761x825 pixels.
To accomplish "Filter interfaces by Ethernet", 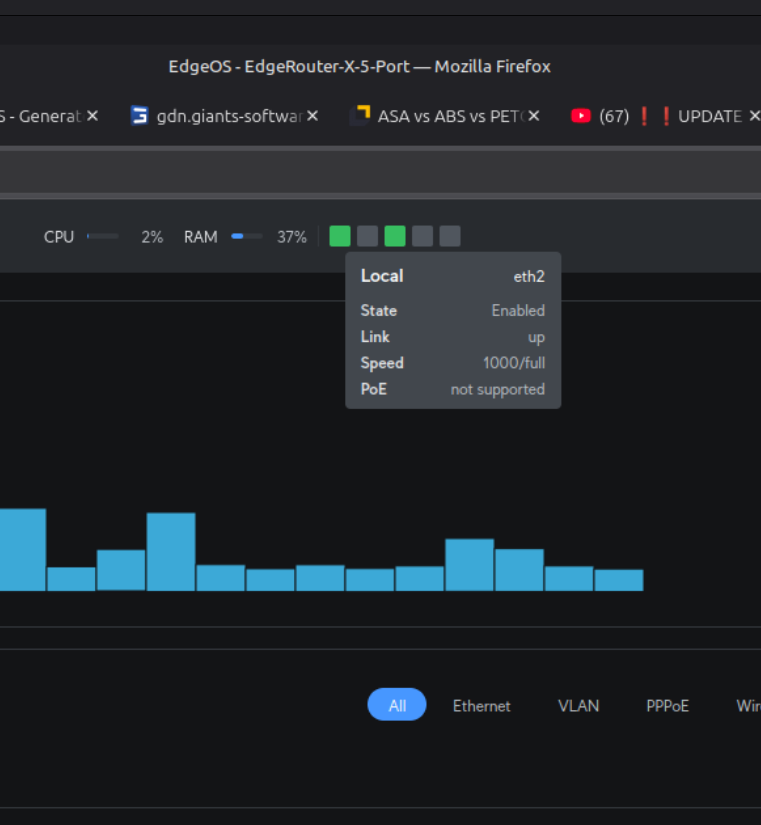I will coord(482,706).
